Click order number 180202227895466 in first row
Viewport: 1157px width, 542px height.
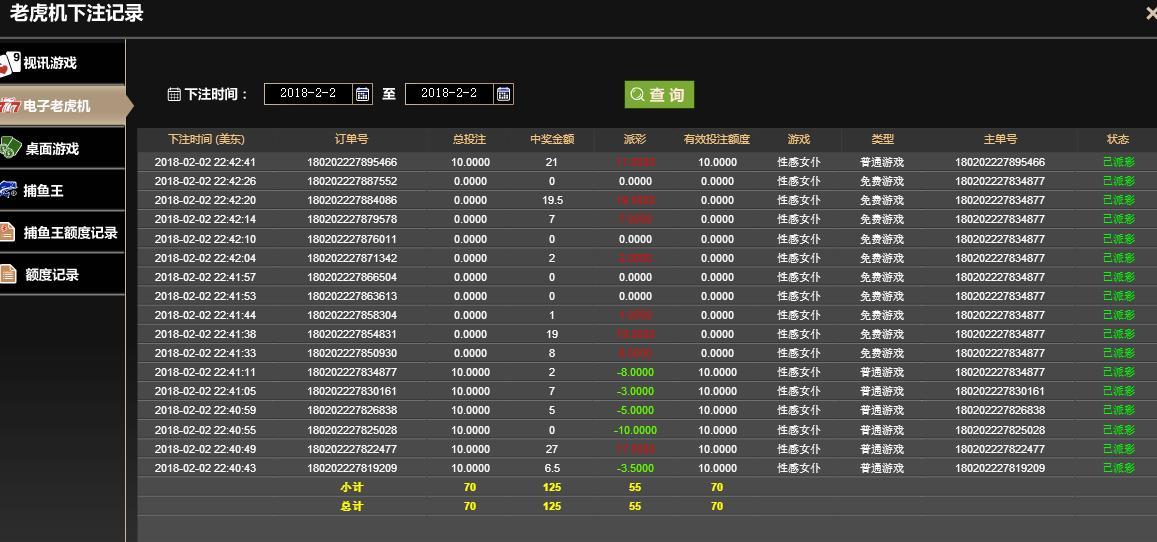[x=352, y=162]
